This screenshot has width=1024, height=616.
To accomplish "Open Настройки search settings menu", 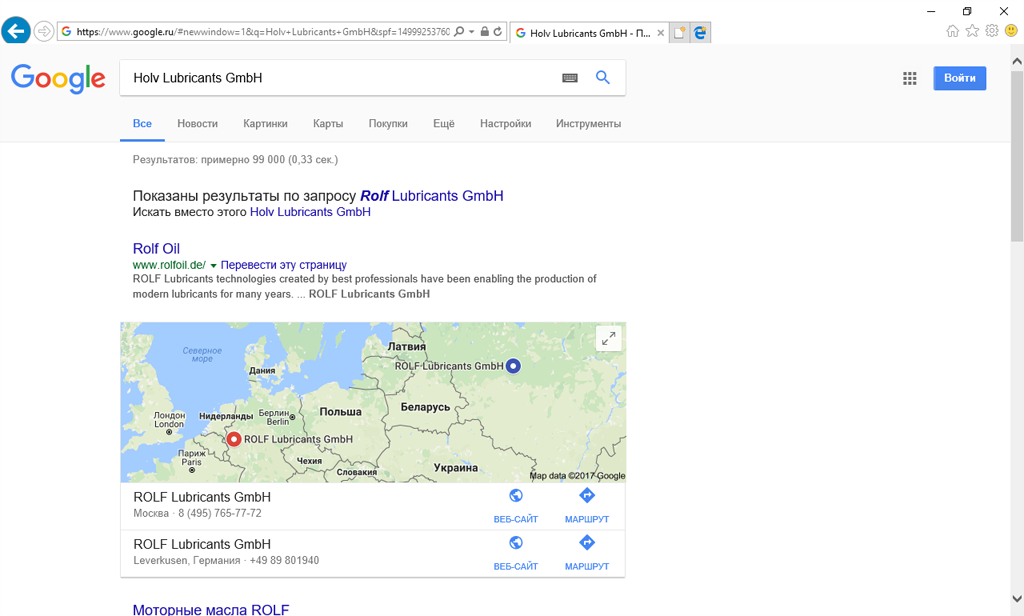I will pos(505,124).
